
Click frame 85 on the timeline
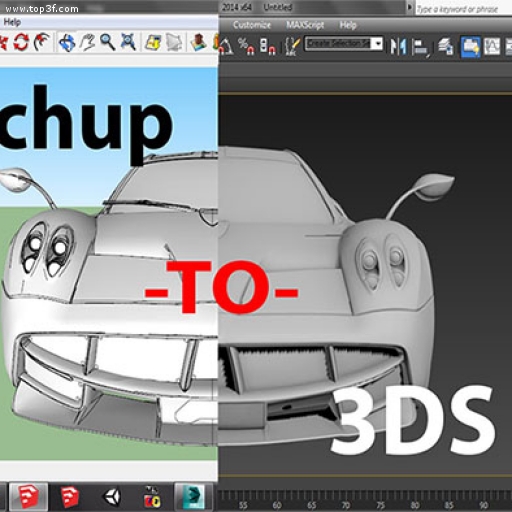[x=449, y=505]
